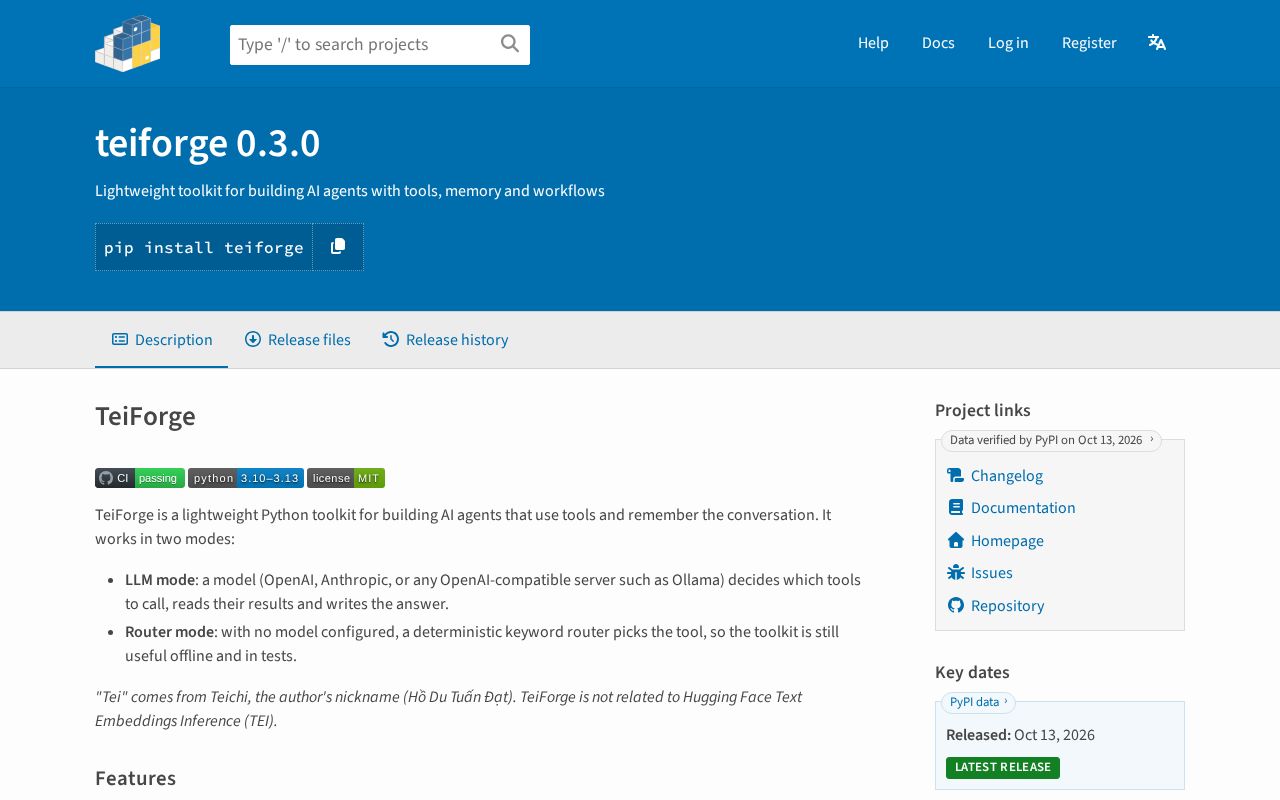Open the Changelog project link
The image size is (1280, 800).
coord(1007,476)
